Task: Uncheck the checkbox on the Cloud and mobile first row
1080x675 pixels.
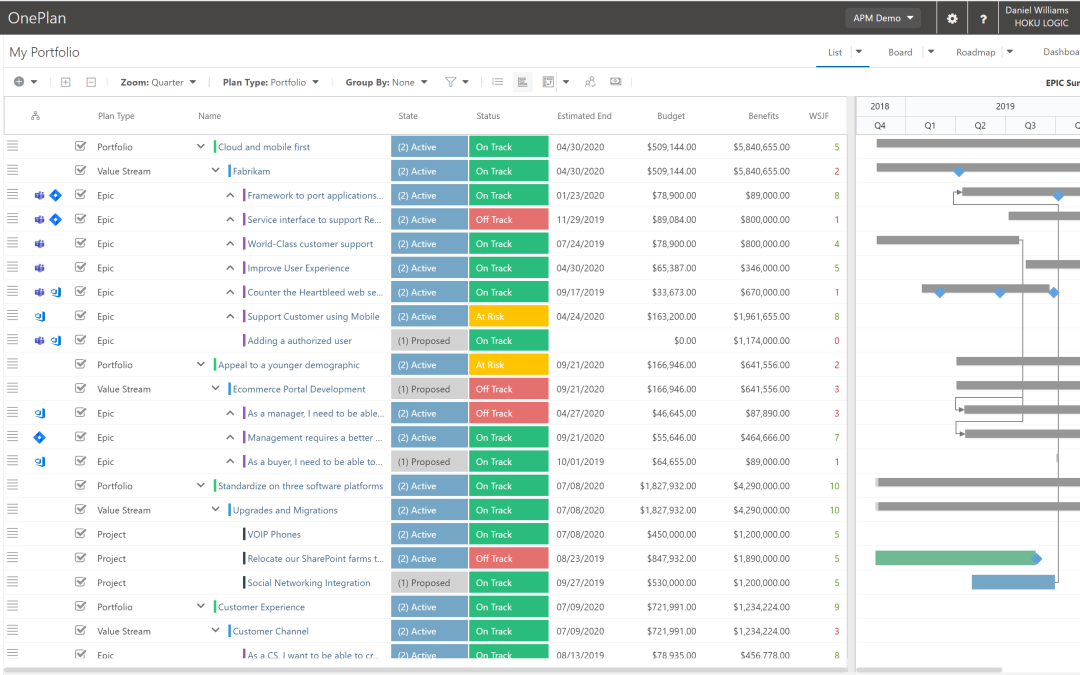Action: click(81, 146)
